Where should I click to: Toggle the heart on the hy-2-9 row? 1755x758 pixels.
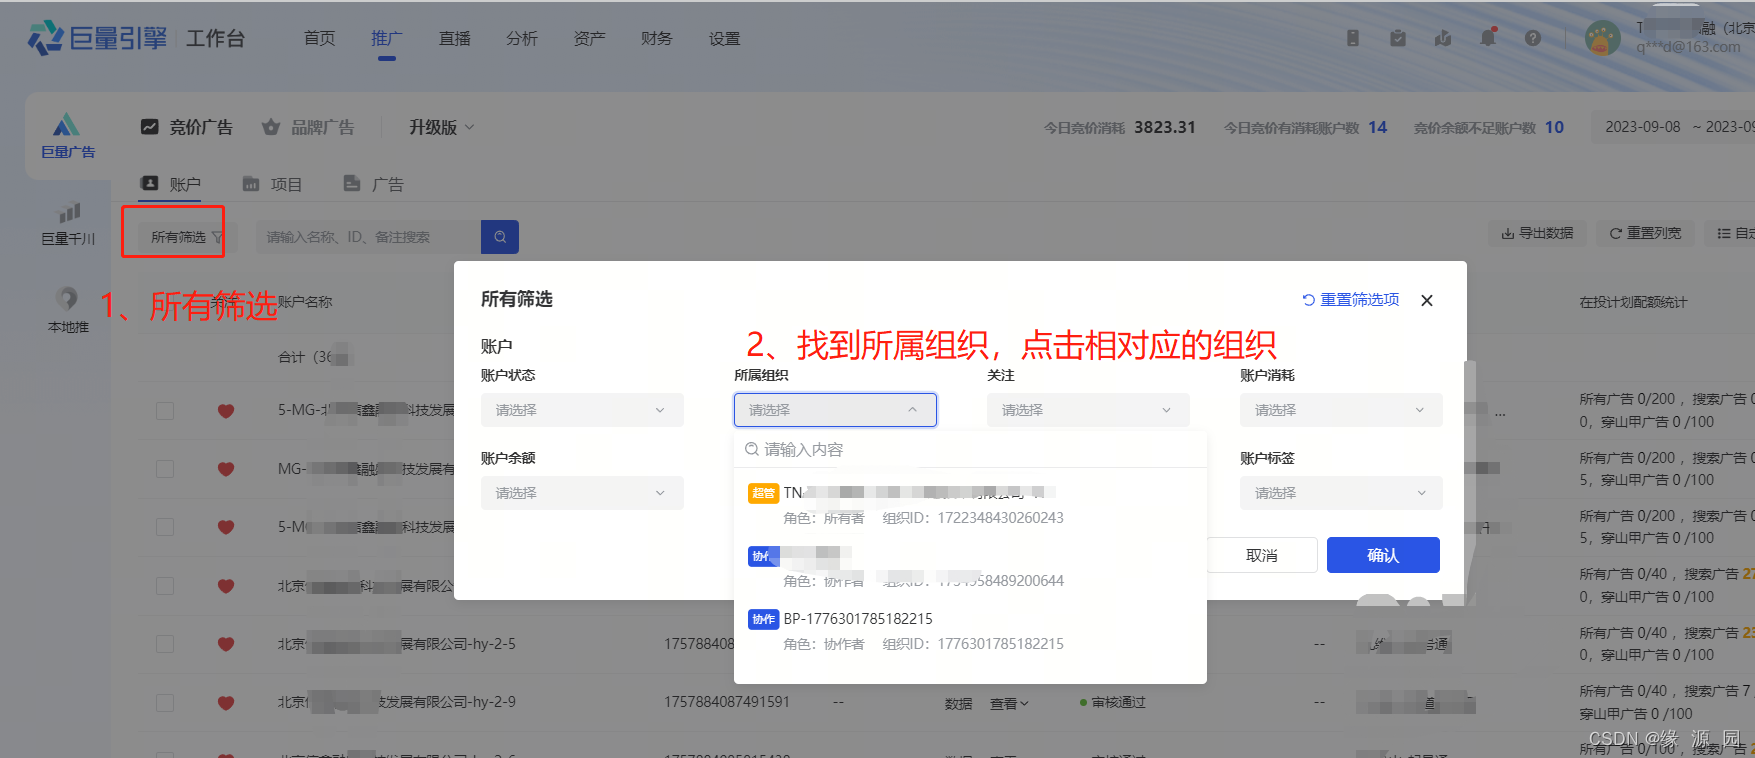pos(226,702)
